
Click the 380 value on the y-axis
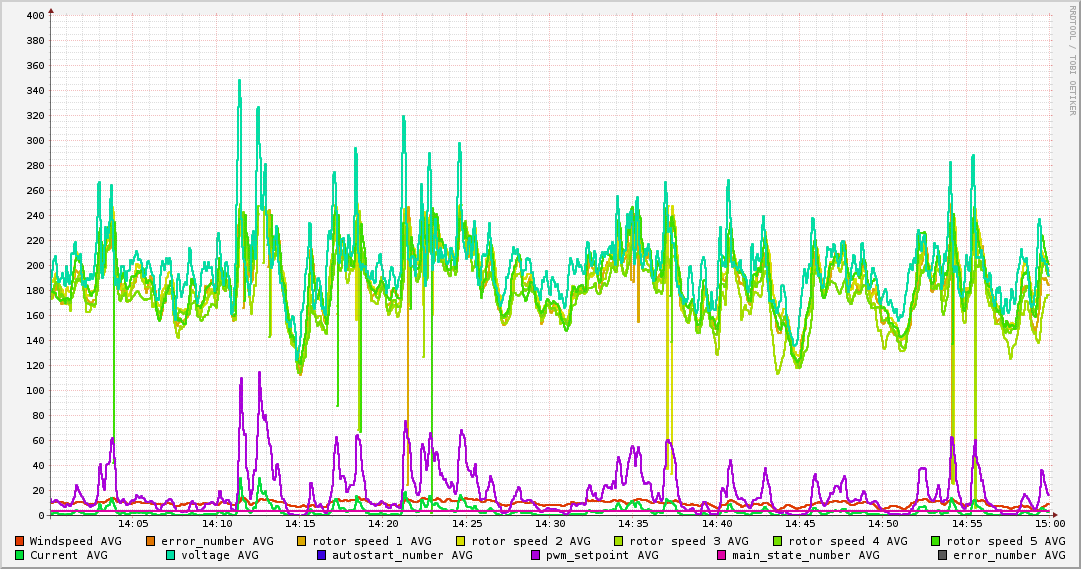(36, 41)
